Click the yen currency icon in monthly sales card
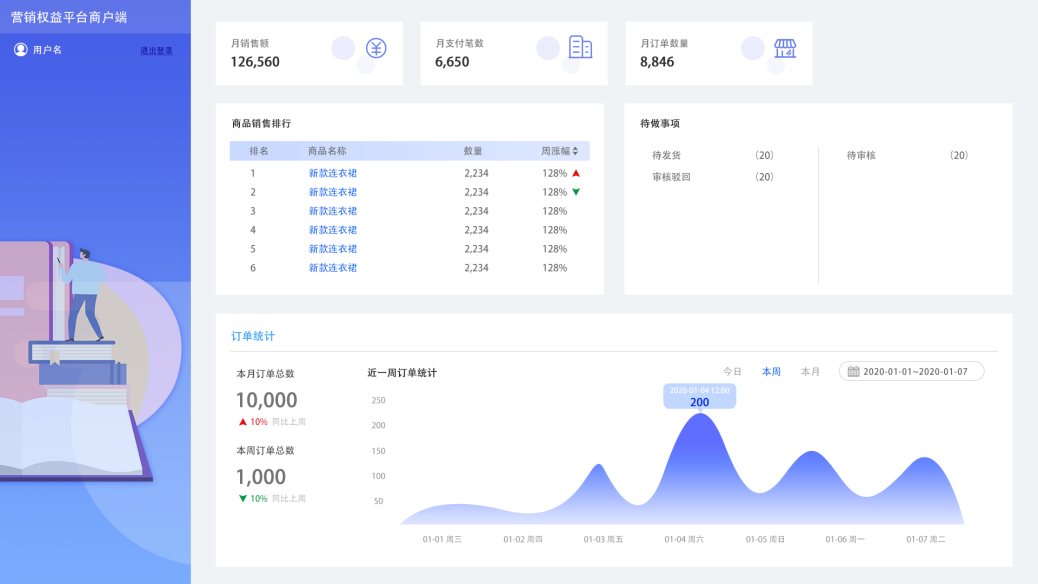1038x584 pixels. (x=375, y=48)
